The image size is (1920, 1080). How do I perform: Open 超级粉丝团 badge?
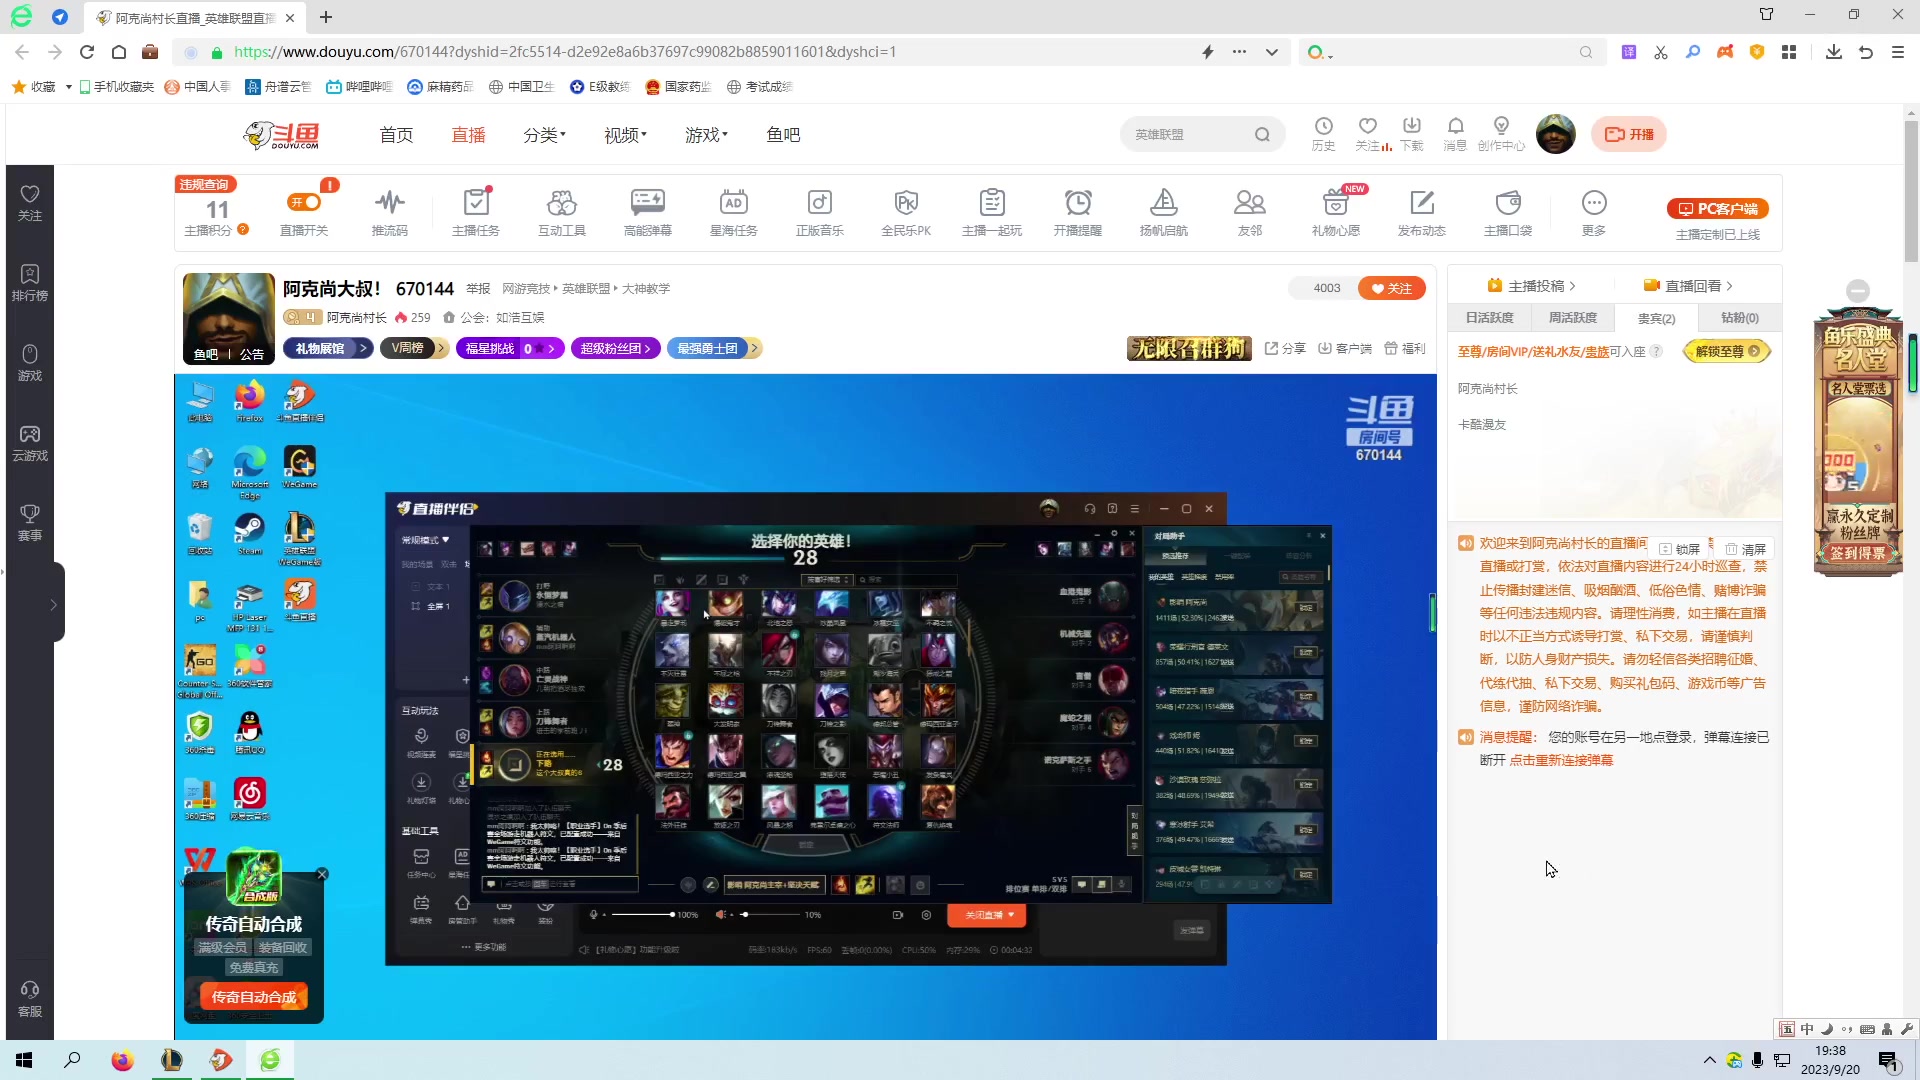(x=616, y=348)
